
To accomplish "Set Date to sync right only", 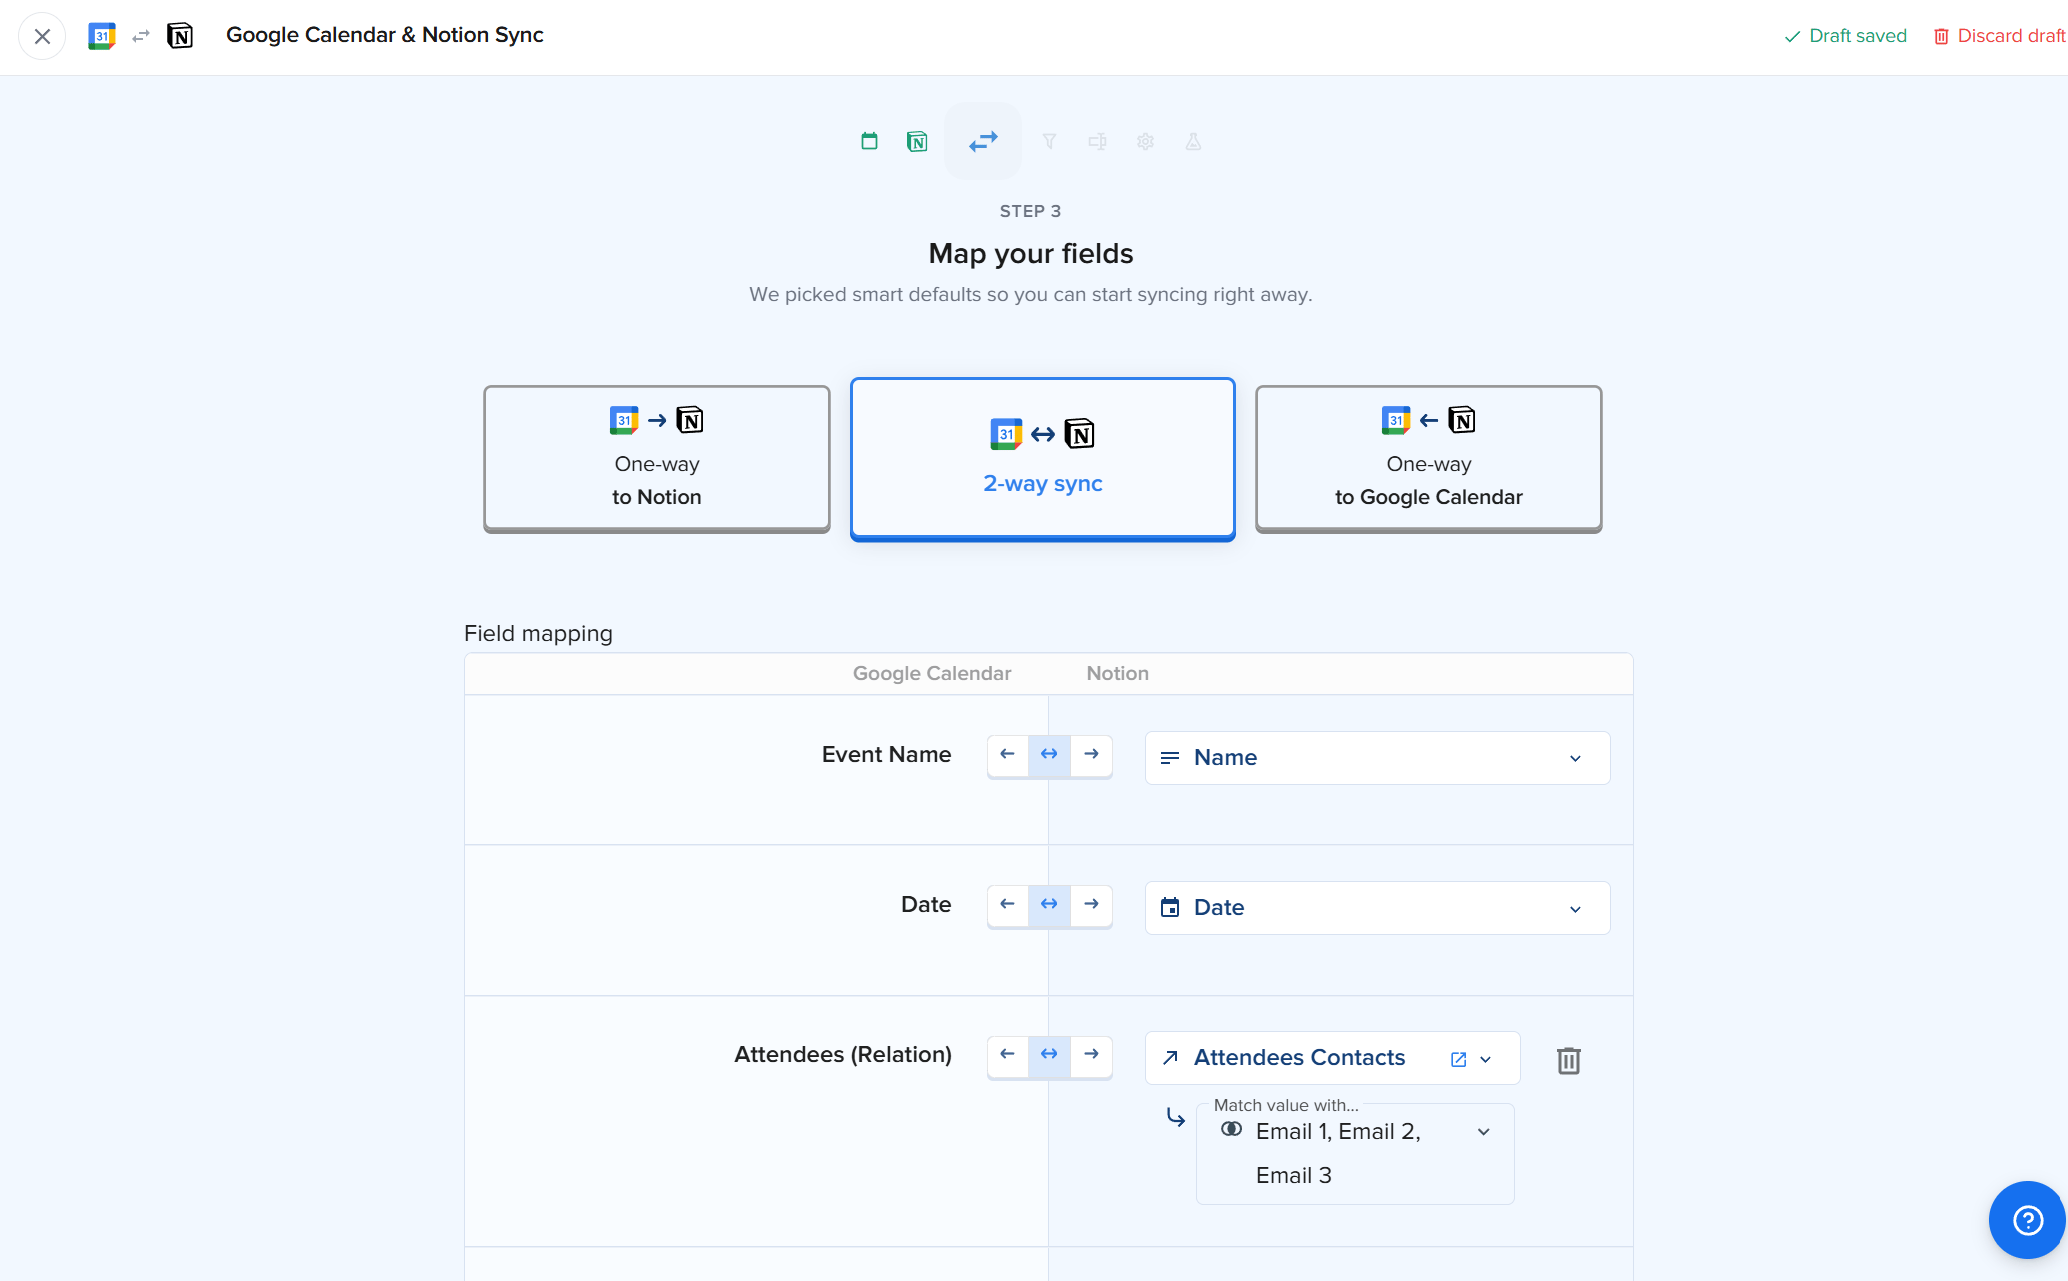I will click(1091, 905).
